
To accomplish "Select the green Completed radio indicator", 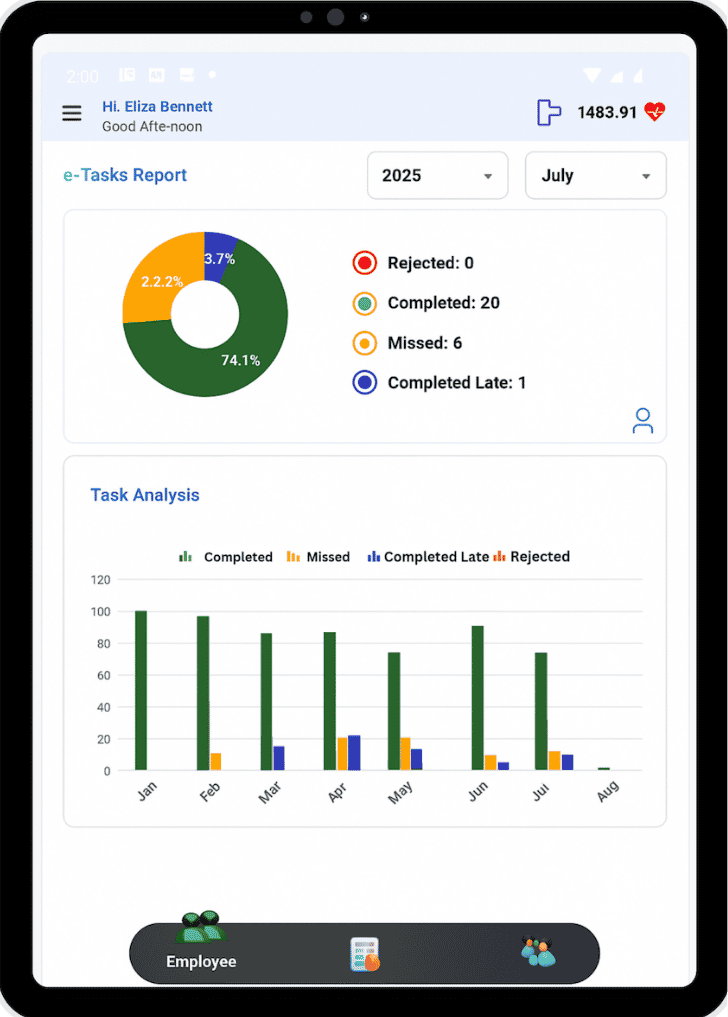I will click(x=365, y=303).
